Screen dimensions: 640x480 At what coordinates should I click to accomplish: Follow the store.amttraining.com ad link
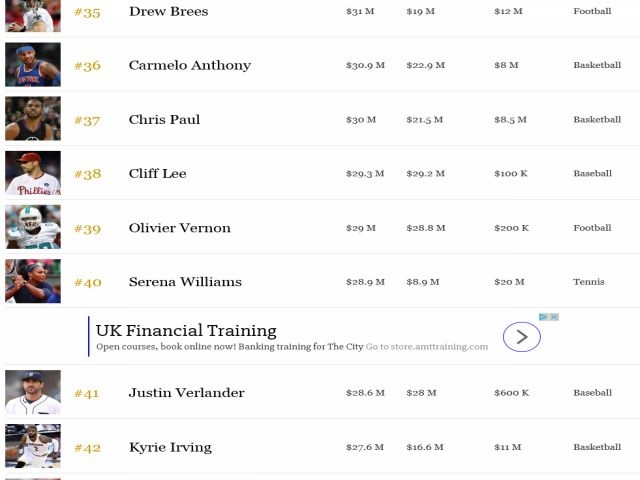[x=427, y=347]
